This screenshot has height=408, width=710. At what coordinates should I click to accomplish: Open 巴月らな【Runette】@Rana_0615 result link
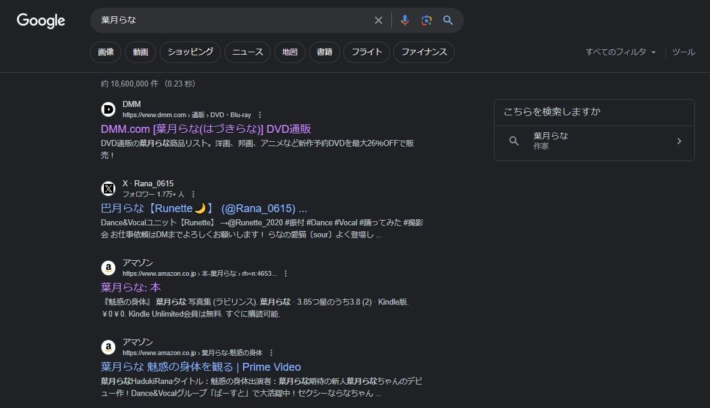(x=204, y=208)
